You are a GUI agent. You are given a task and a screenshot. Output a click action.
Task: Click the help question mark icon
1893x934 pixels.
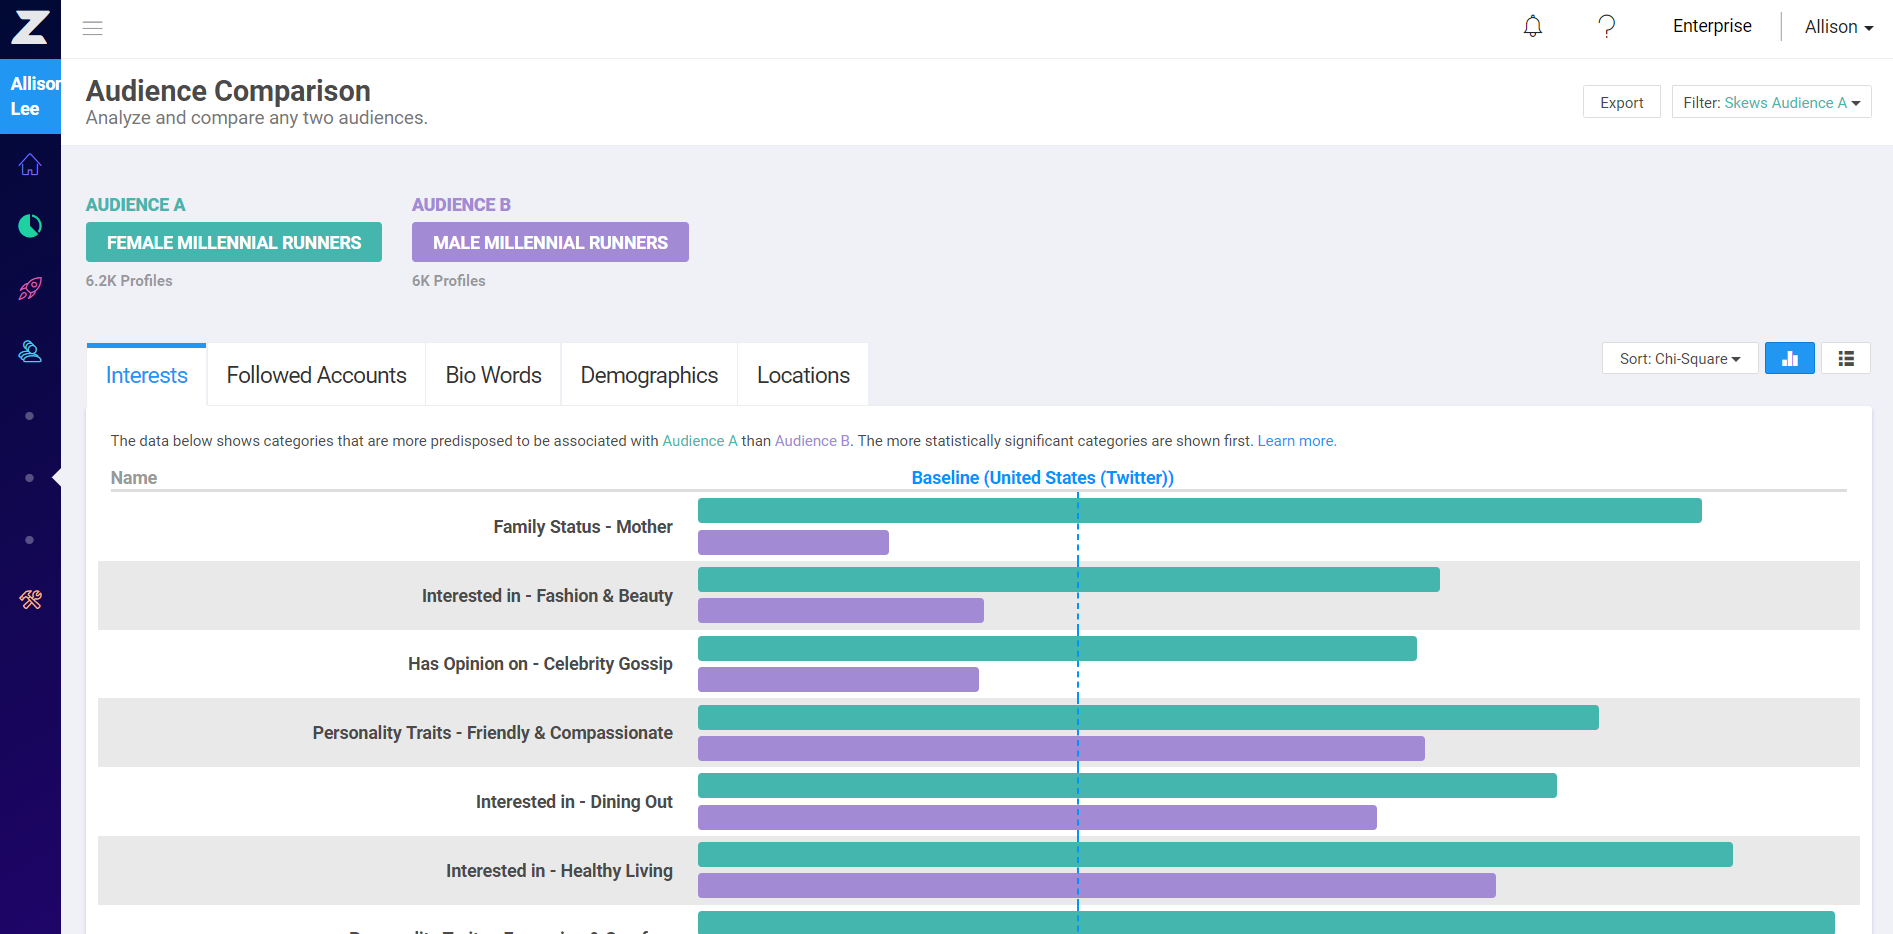click(1606, 26)
